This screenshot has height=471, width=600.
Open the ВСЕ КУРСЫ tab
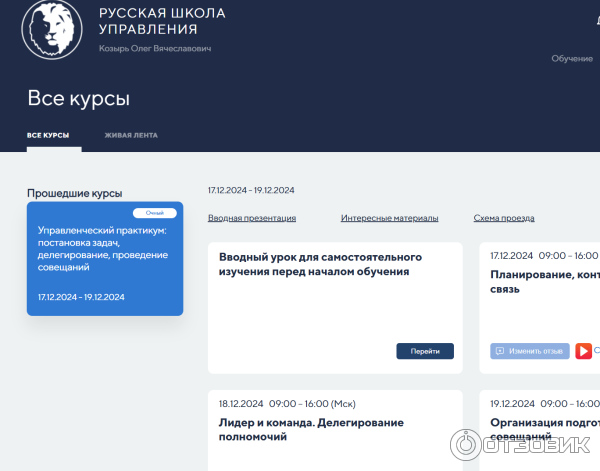coord(48,135)
